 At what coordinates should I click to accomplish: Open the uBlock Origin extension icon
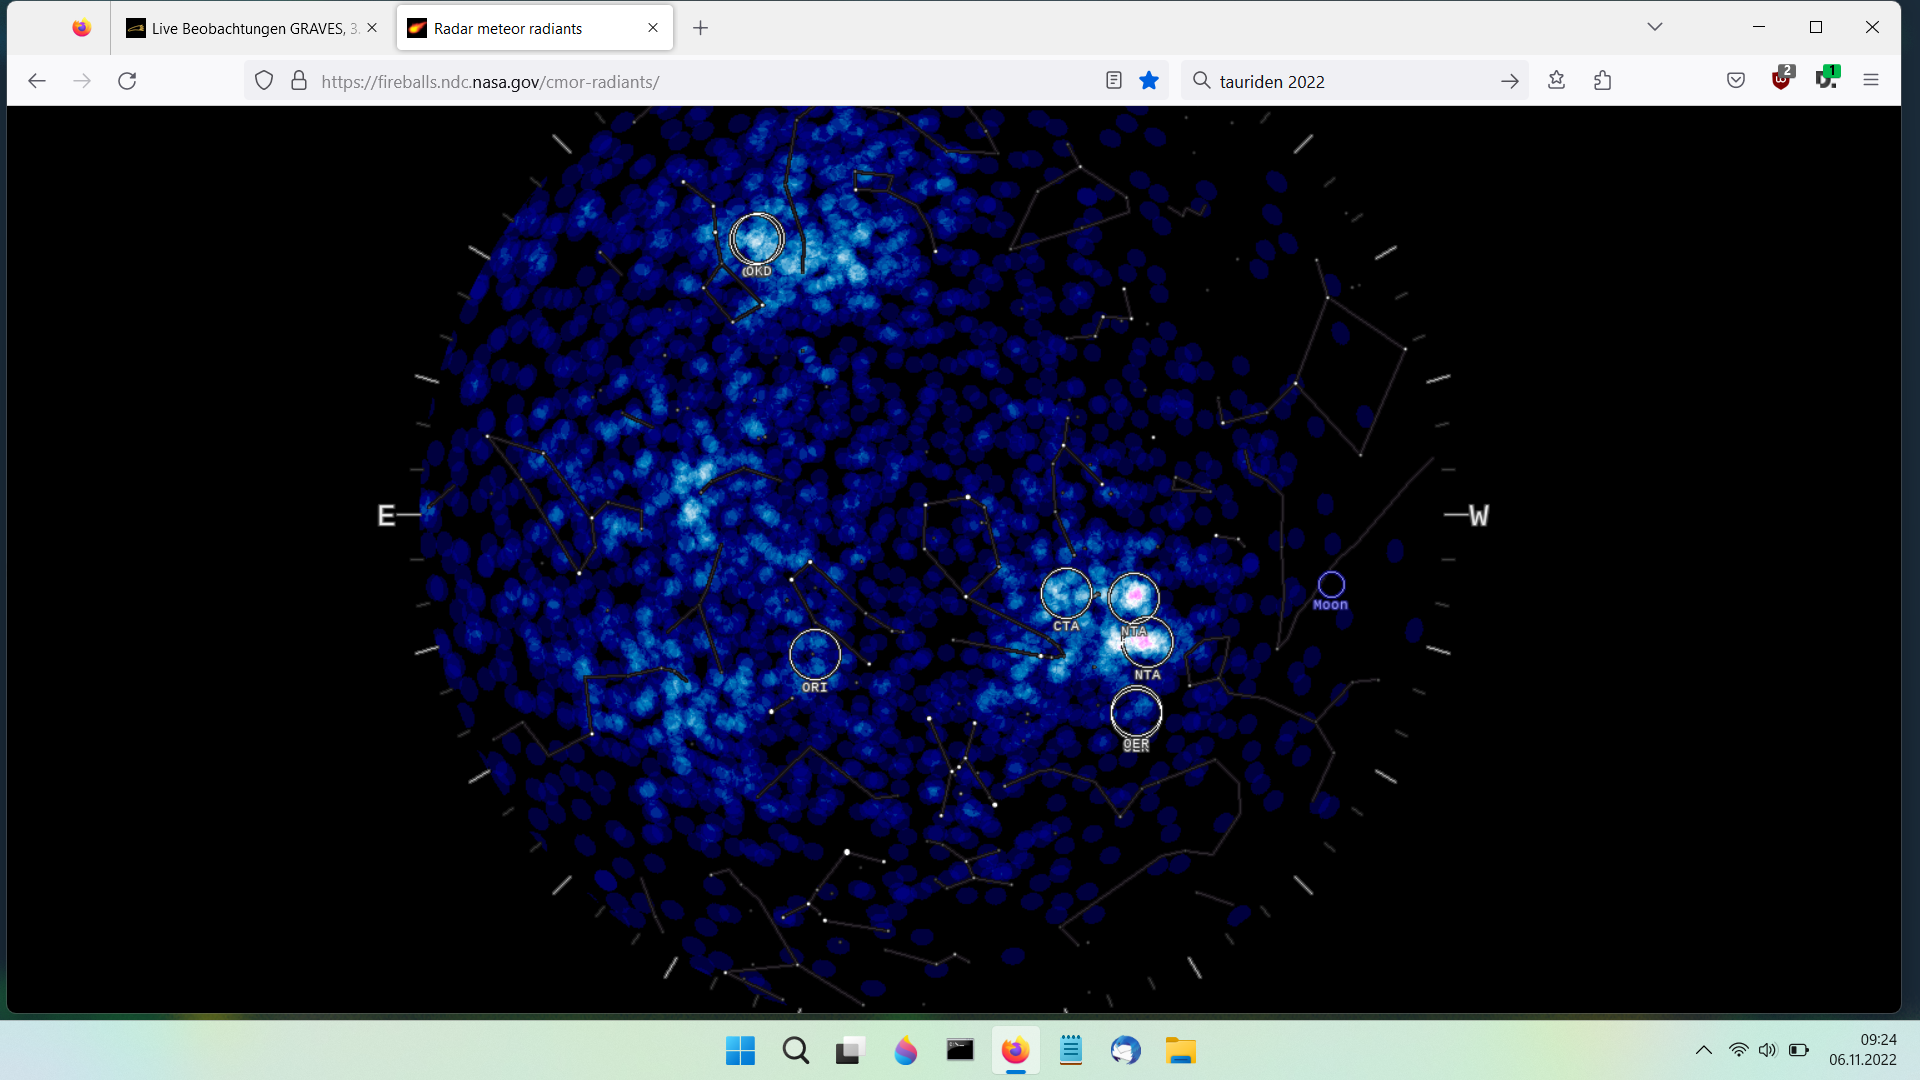1782,79
